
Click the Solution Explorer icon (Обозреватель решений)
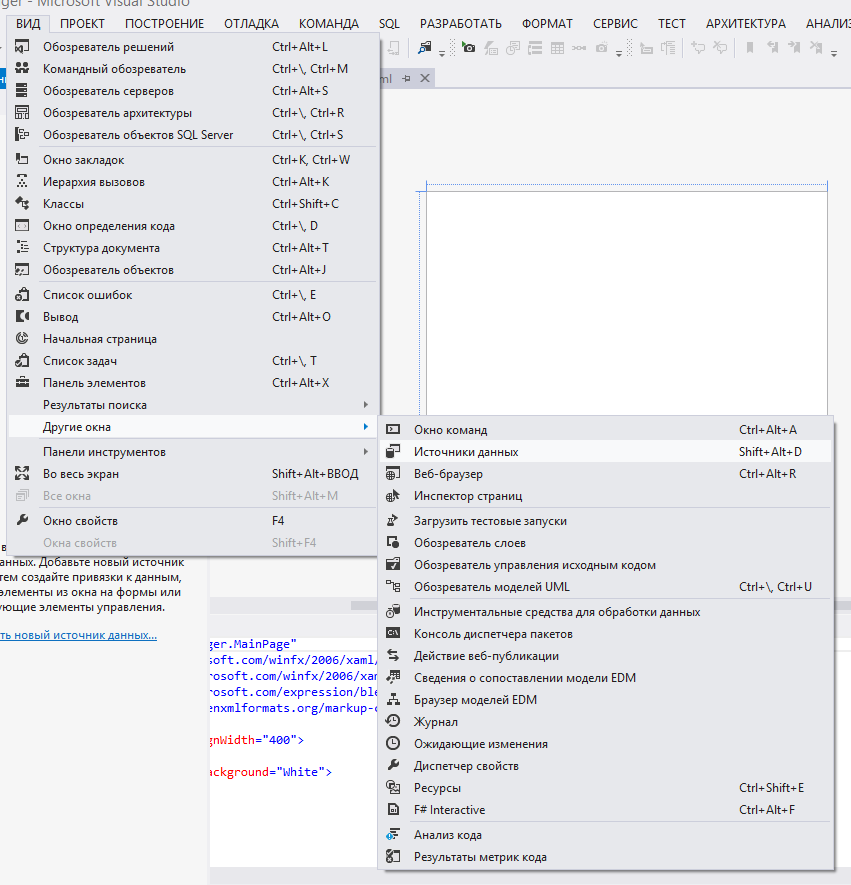(x=22, y=47)
